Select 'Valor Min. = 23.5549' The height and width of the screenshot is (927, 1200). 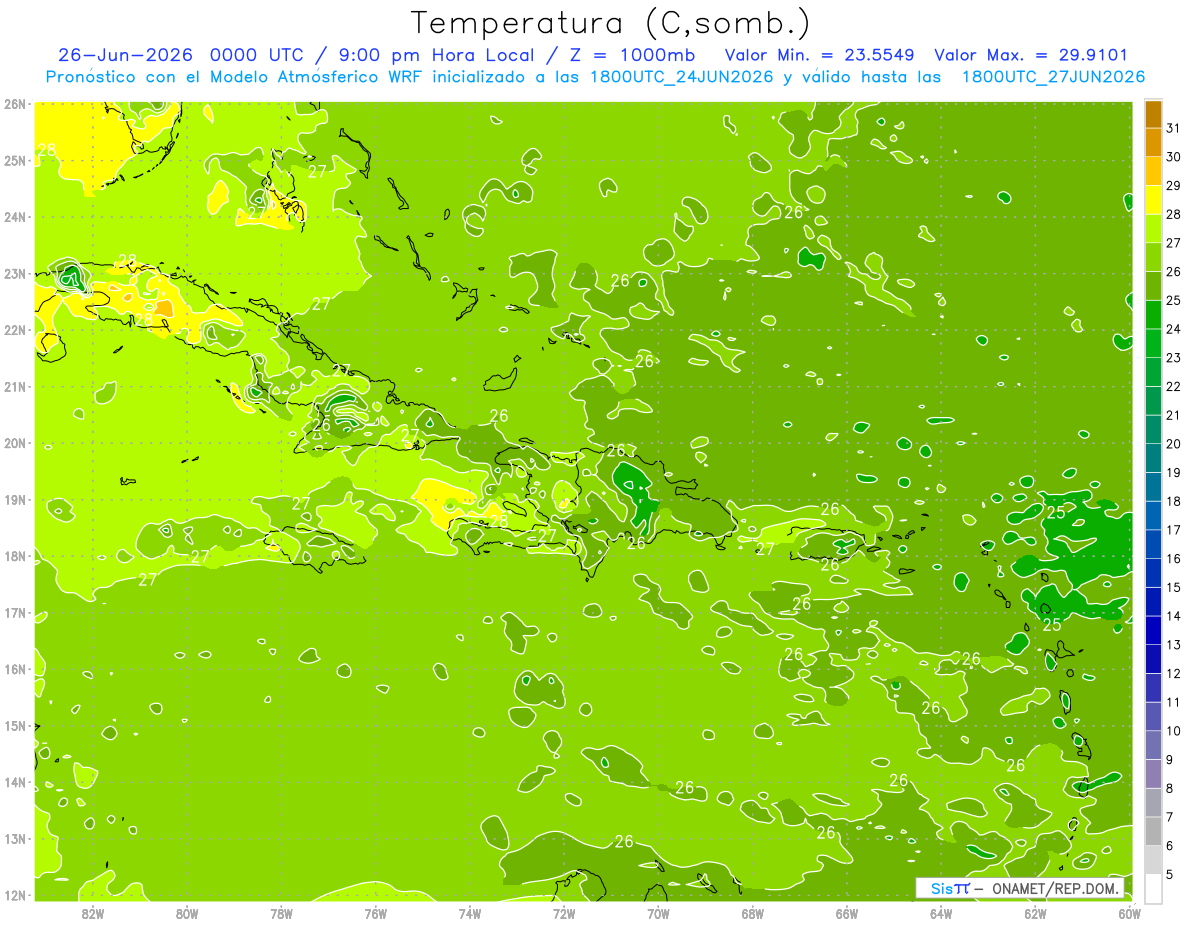(819, 55)
